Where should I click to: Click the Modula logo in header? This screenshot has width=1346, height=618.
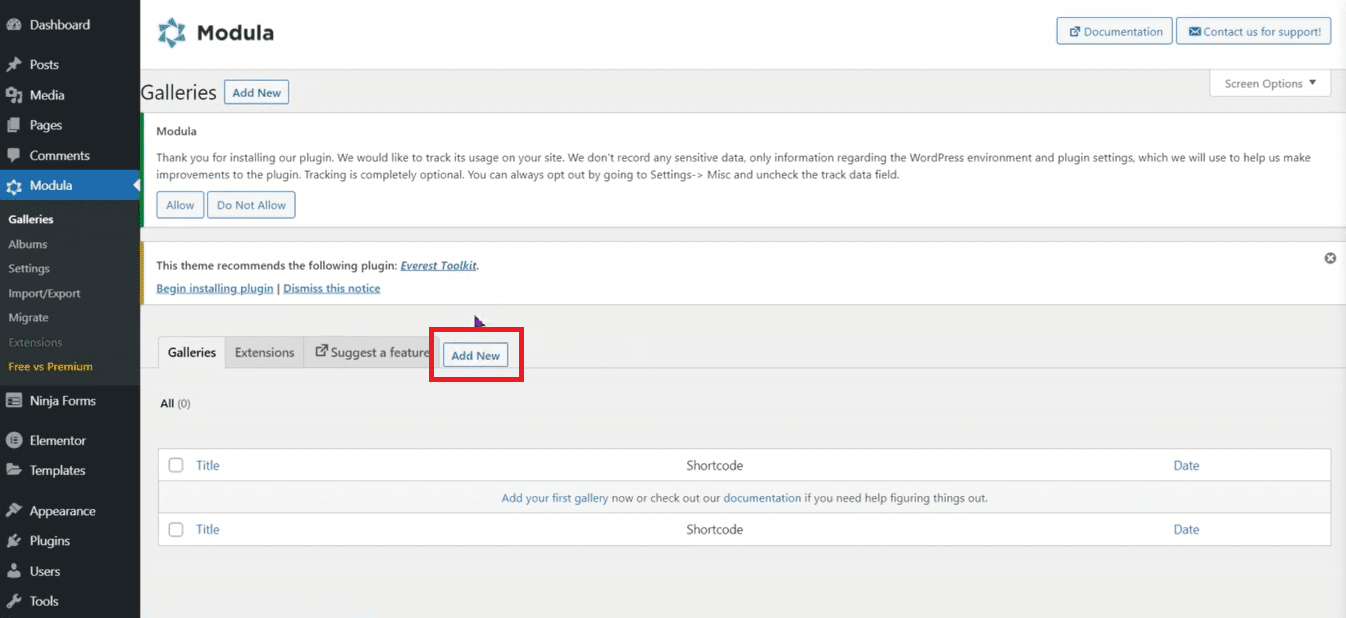click(172, 33)
